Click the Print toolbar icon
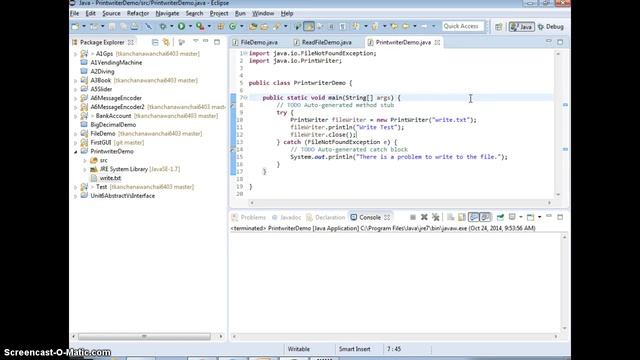 pos(134,27)
